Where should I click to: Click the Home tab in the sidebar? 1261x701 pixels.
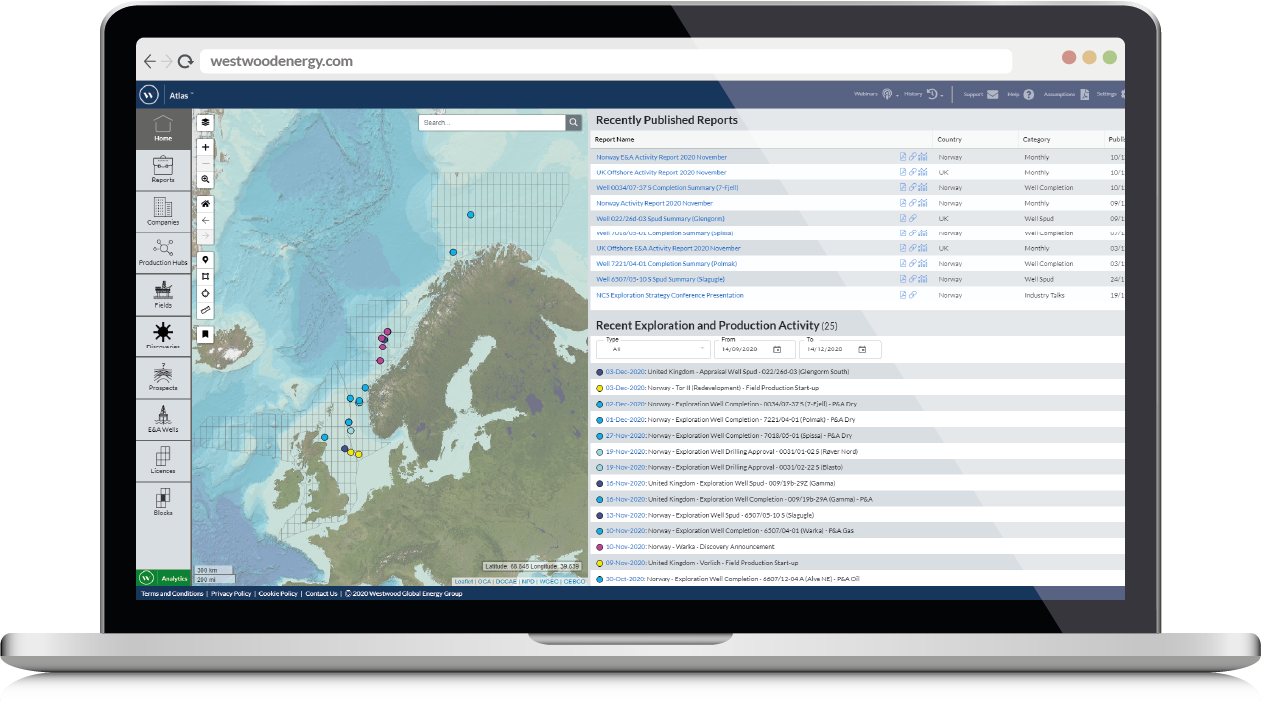click(x=163, y=128)
